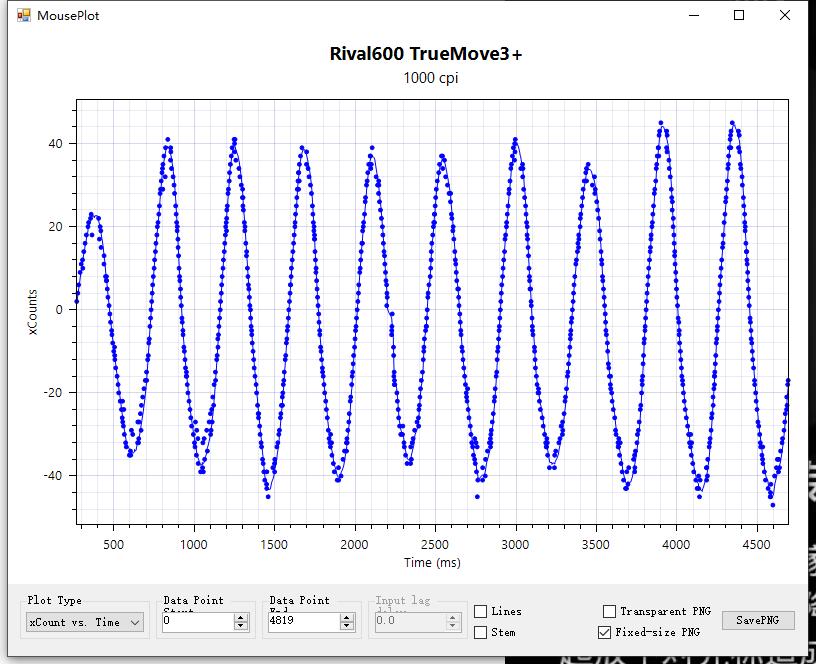Maximize the MousePlot window

[x=739, y=15]
